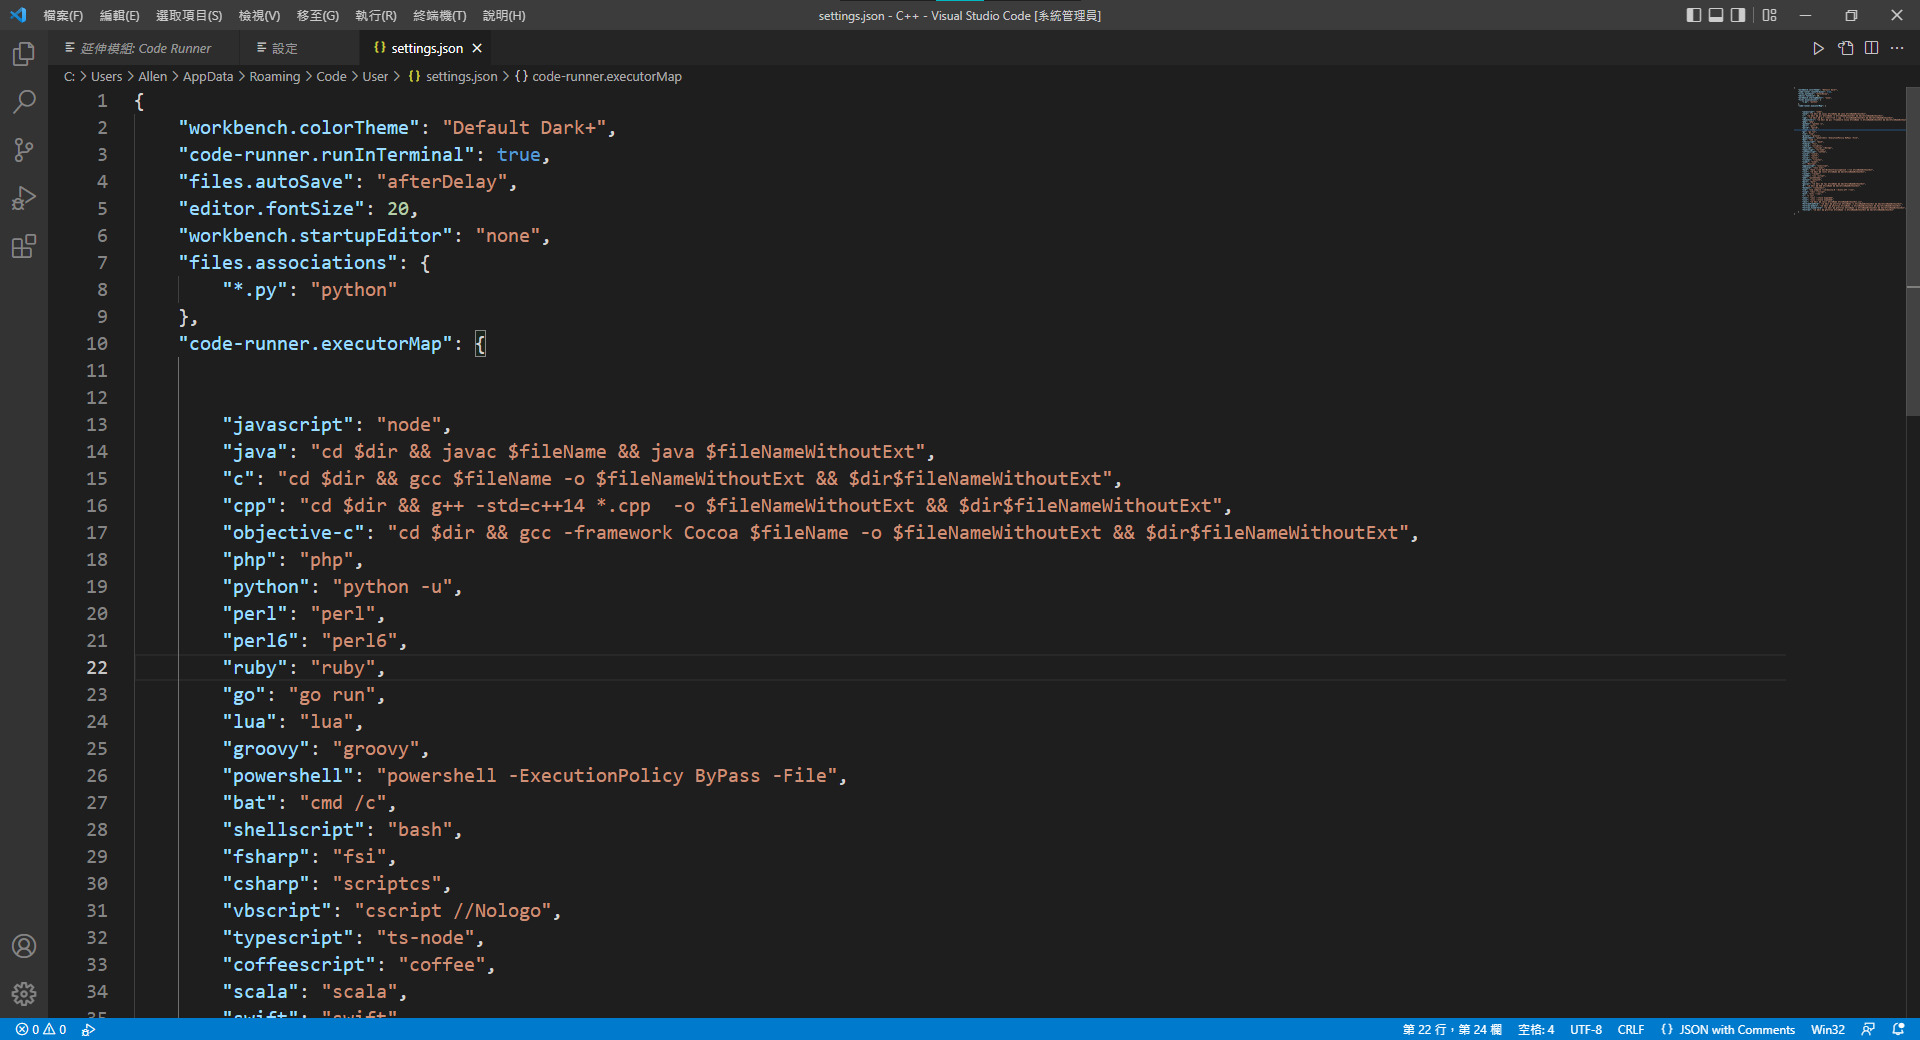Image resolution: width=1920 pixels, height=1040 pixels.
Task: Toggle the primary side bar layout icon
Action: point(1693,15)
